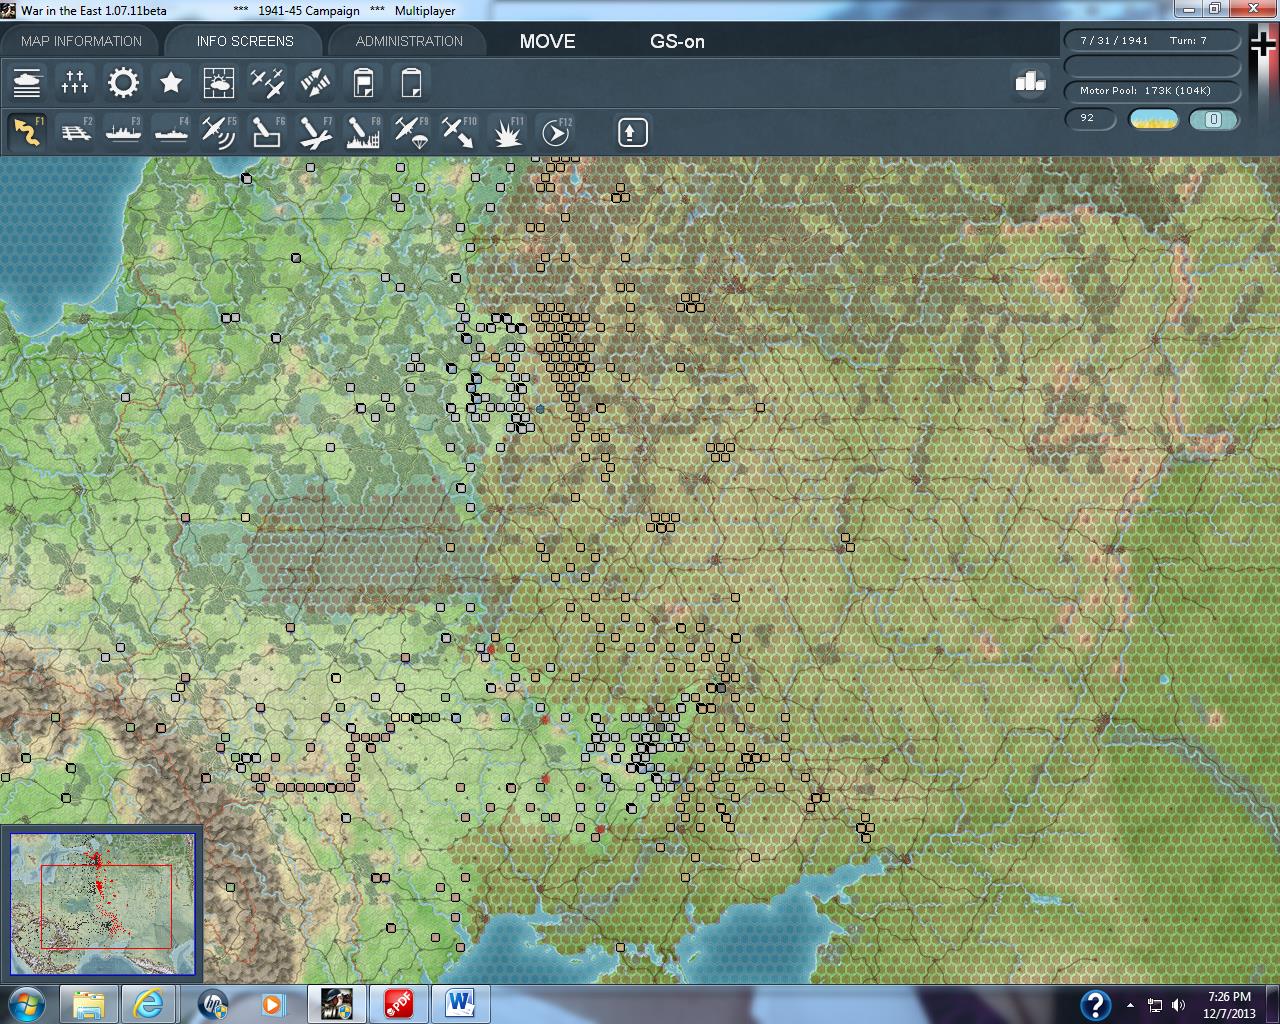Screen dimensions: 1280x1024
Task: Click the reinforcement arrows icon
Action: [315, 83]
